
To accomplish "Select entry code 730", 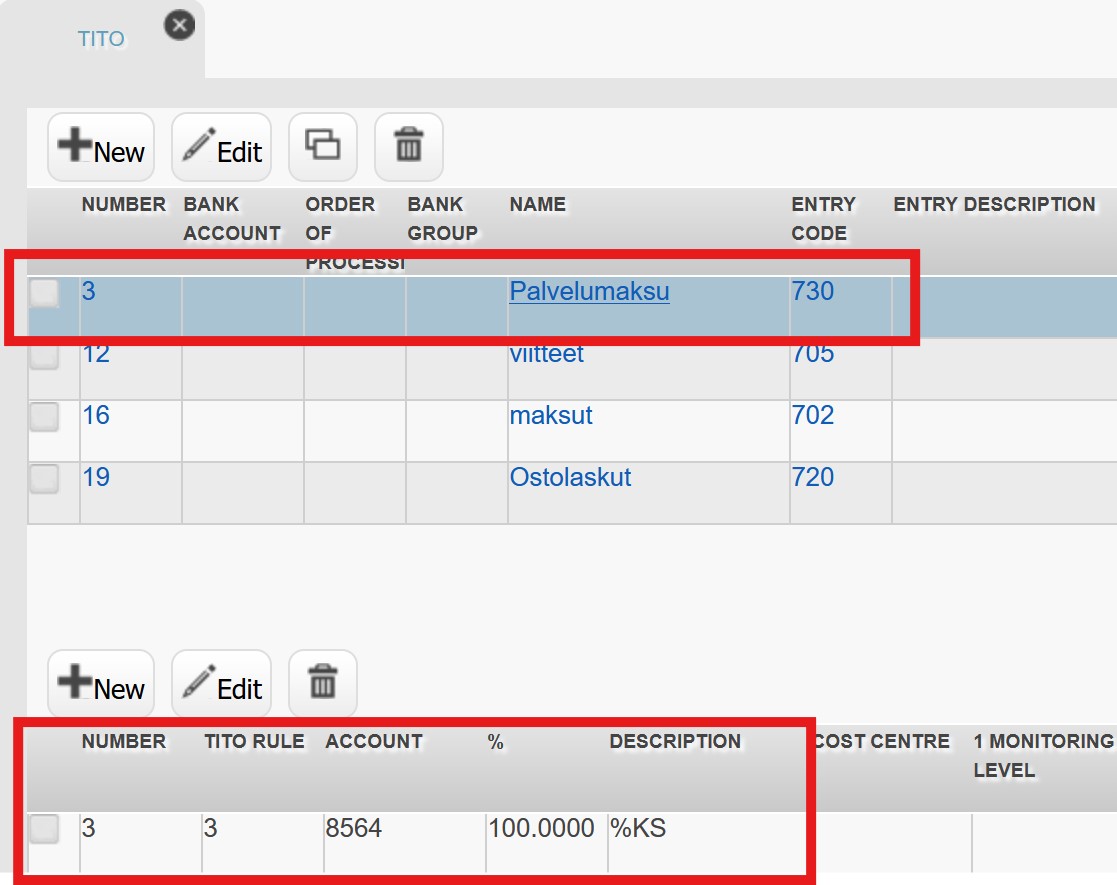I will point(812,291).
